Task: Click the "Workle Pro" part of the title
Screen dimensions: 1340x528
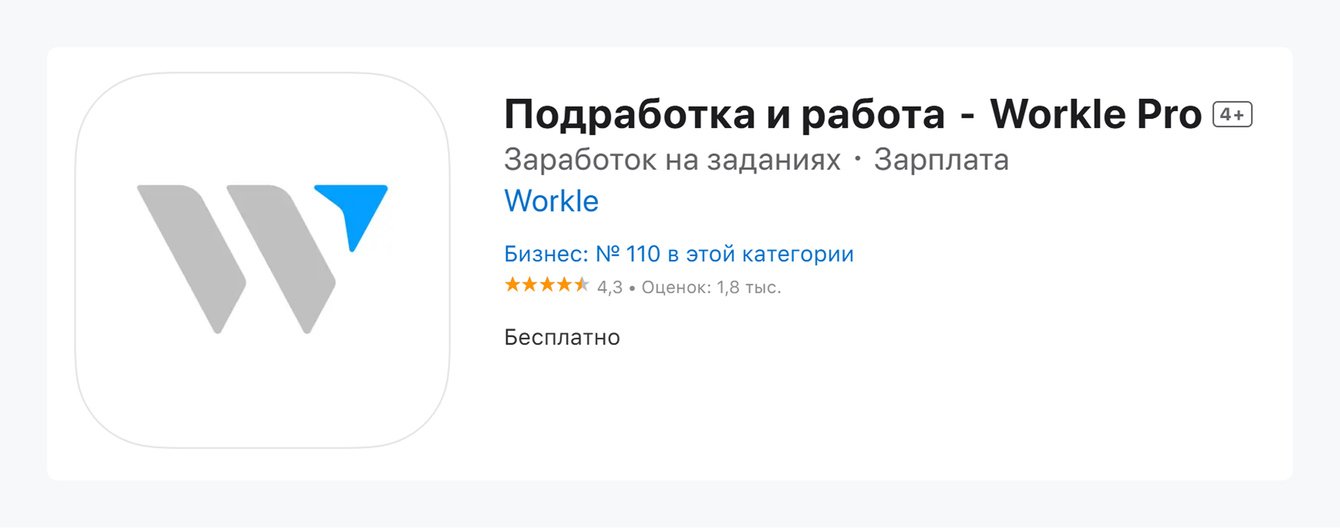Action: tap(1095, 116)
